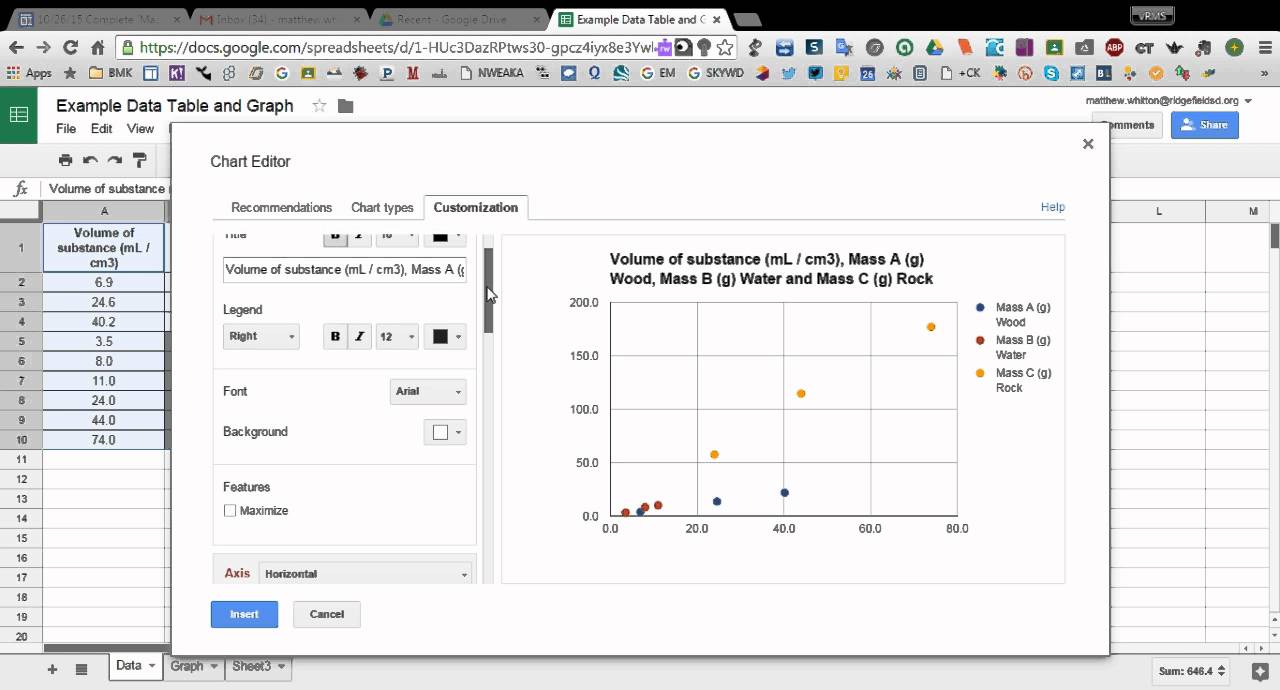Add a new sheet with the plus icon
Viewport: 1280px width, 690px height.
pos(52,669)
